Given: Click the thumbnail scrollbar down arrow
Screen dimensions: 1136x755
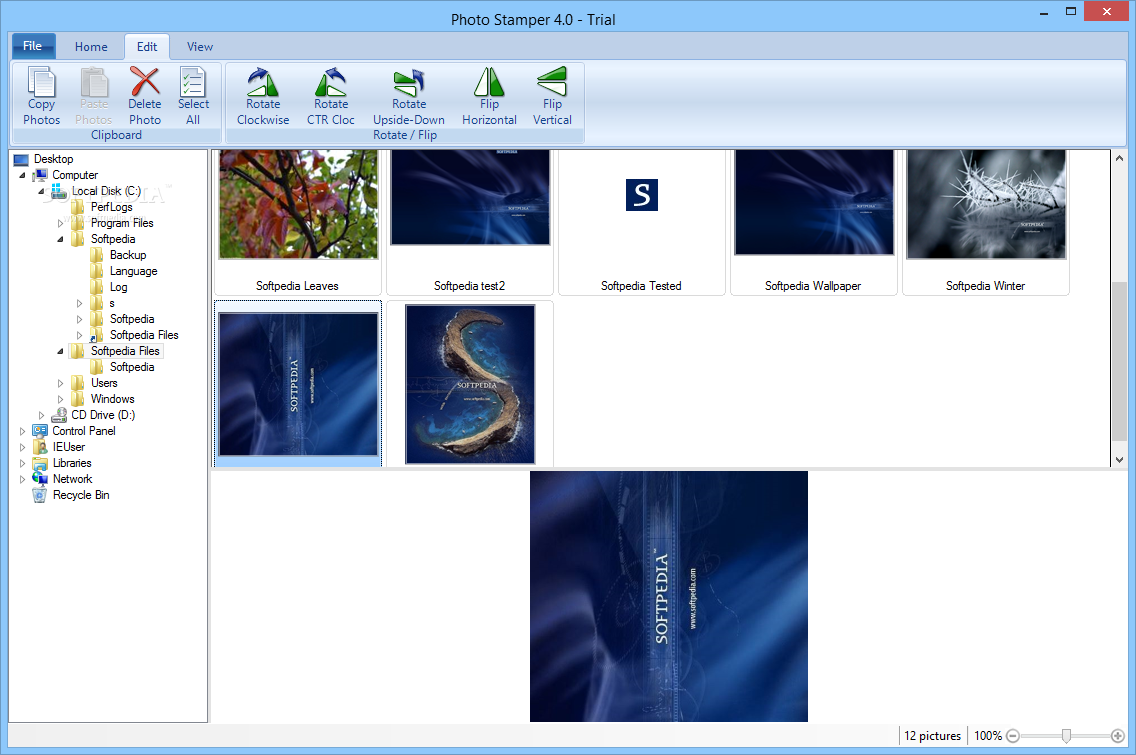Looking at the screenshot, I should [x=1119, y=459].
